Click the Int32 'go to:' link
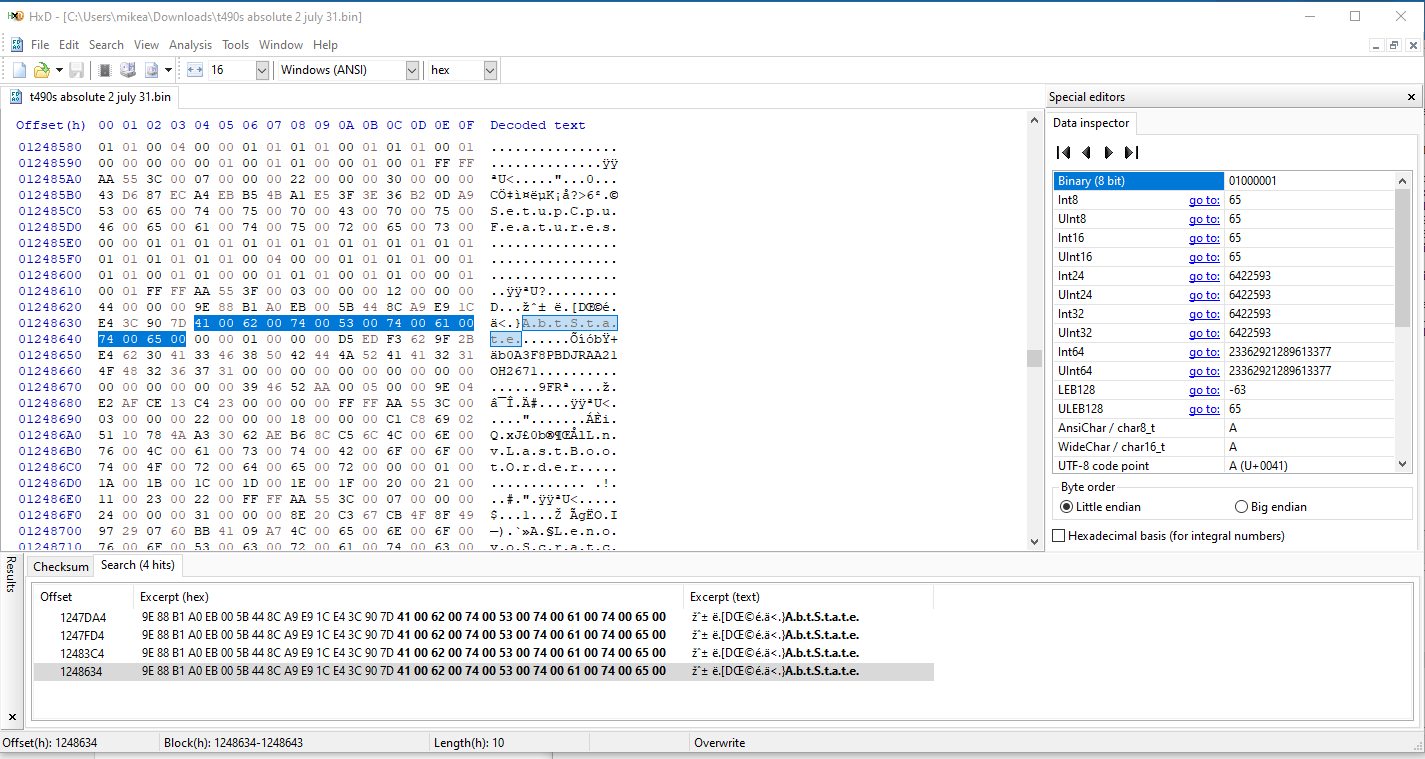 1203,314
